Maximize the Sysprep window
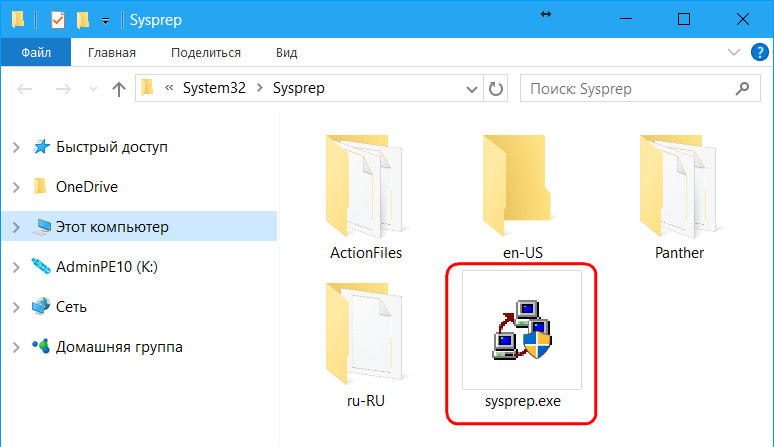This screenshot has height=447, width=774. (x=684, y=19)
